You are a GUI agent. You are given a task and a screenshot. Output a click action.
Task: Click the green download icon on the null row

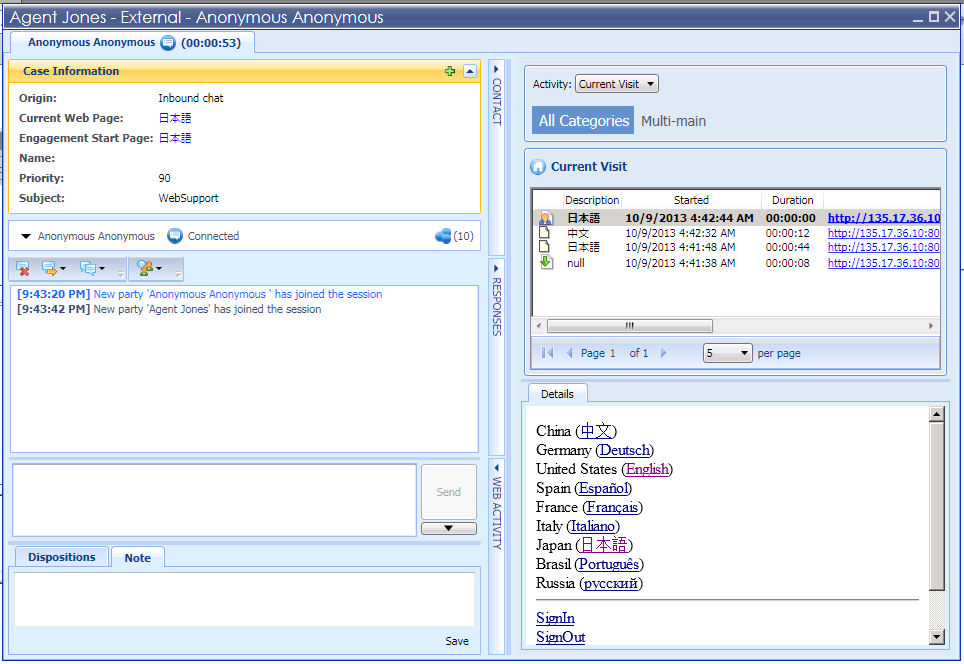coord(545,263)
